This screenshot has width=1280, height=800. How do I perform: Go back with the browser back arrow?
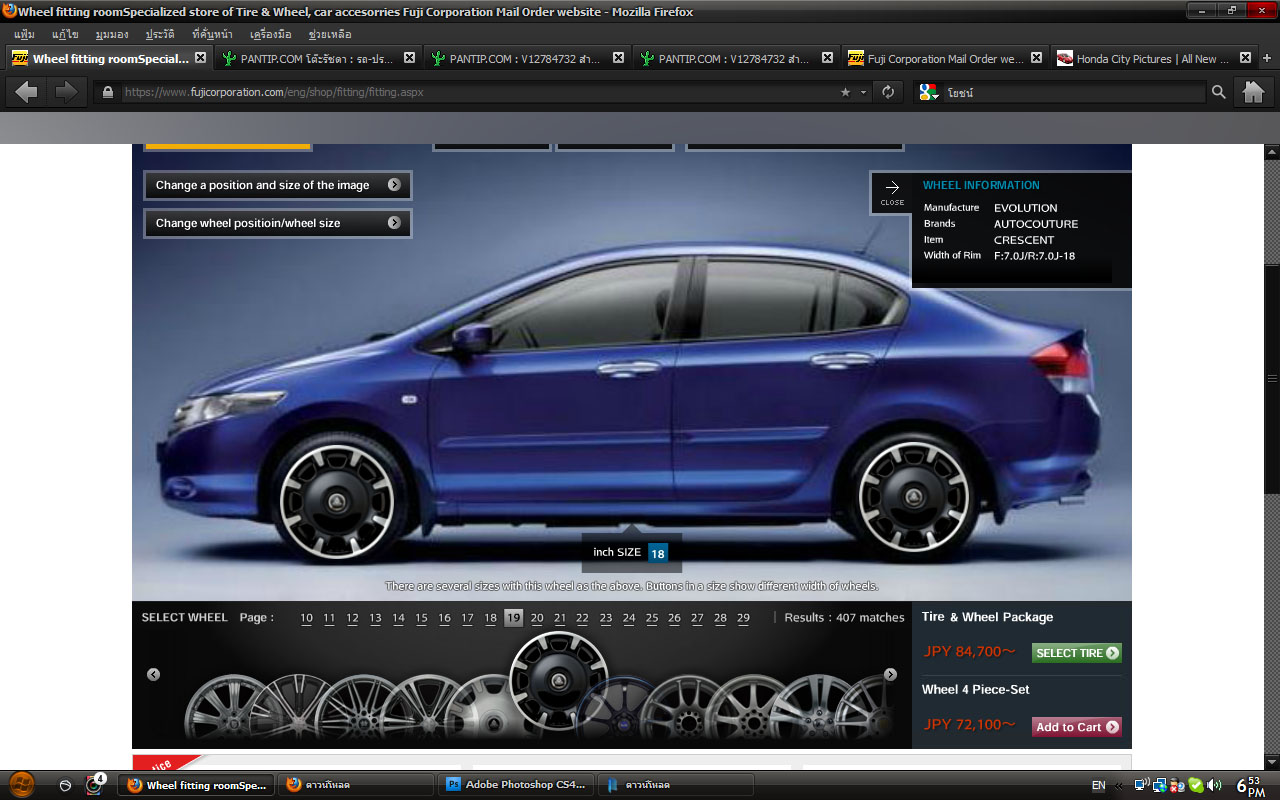(27, 92)
